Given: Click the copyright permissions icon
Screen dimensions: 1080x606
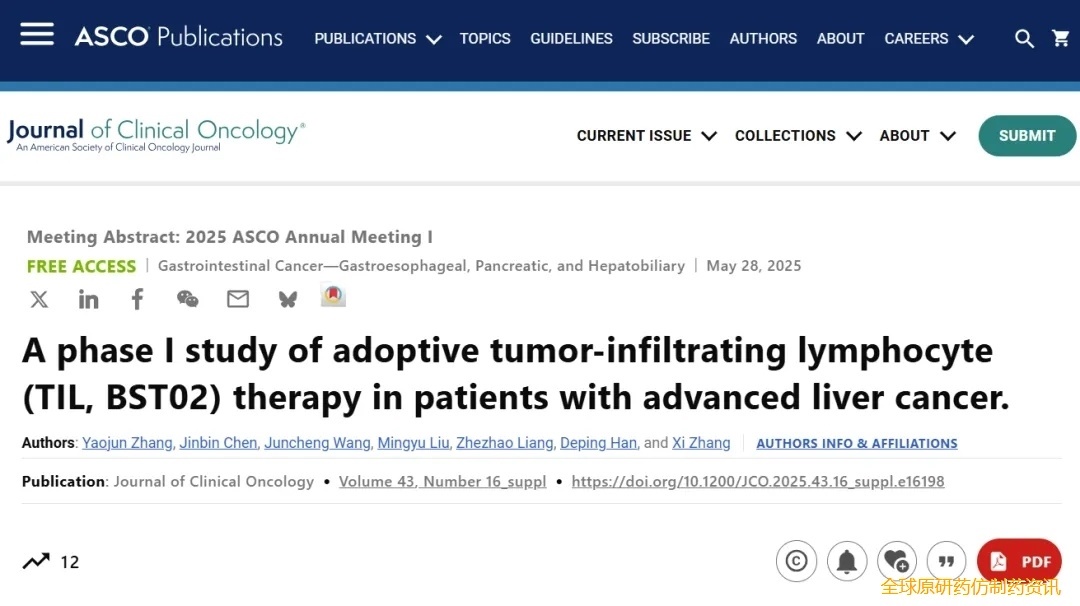Looking at the screenshot, I should (796, 561).
